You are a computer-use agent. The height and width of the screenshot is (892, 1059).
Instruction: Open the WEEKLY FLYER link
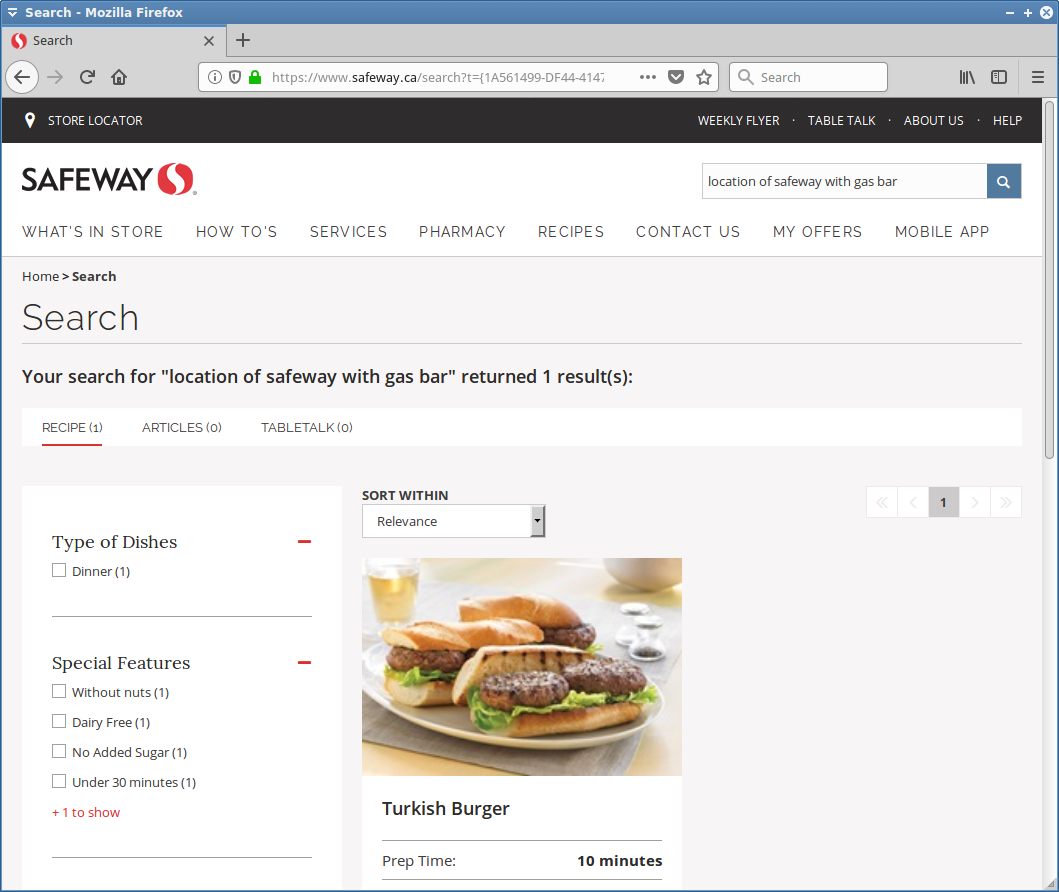738,120
